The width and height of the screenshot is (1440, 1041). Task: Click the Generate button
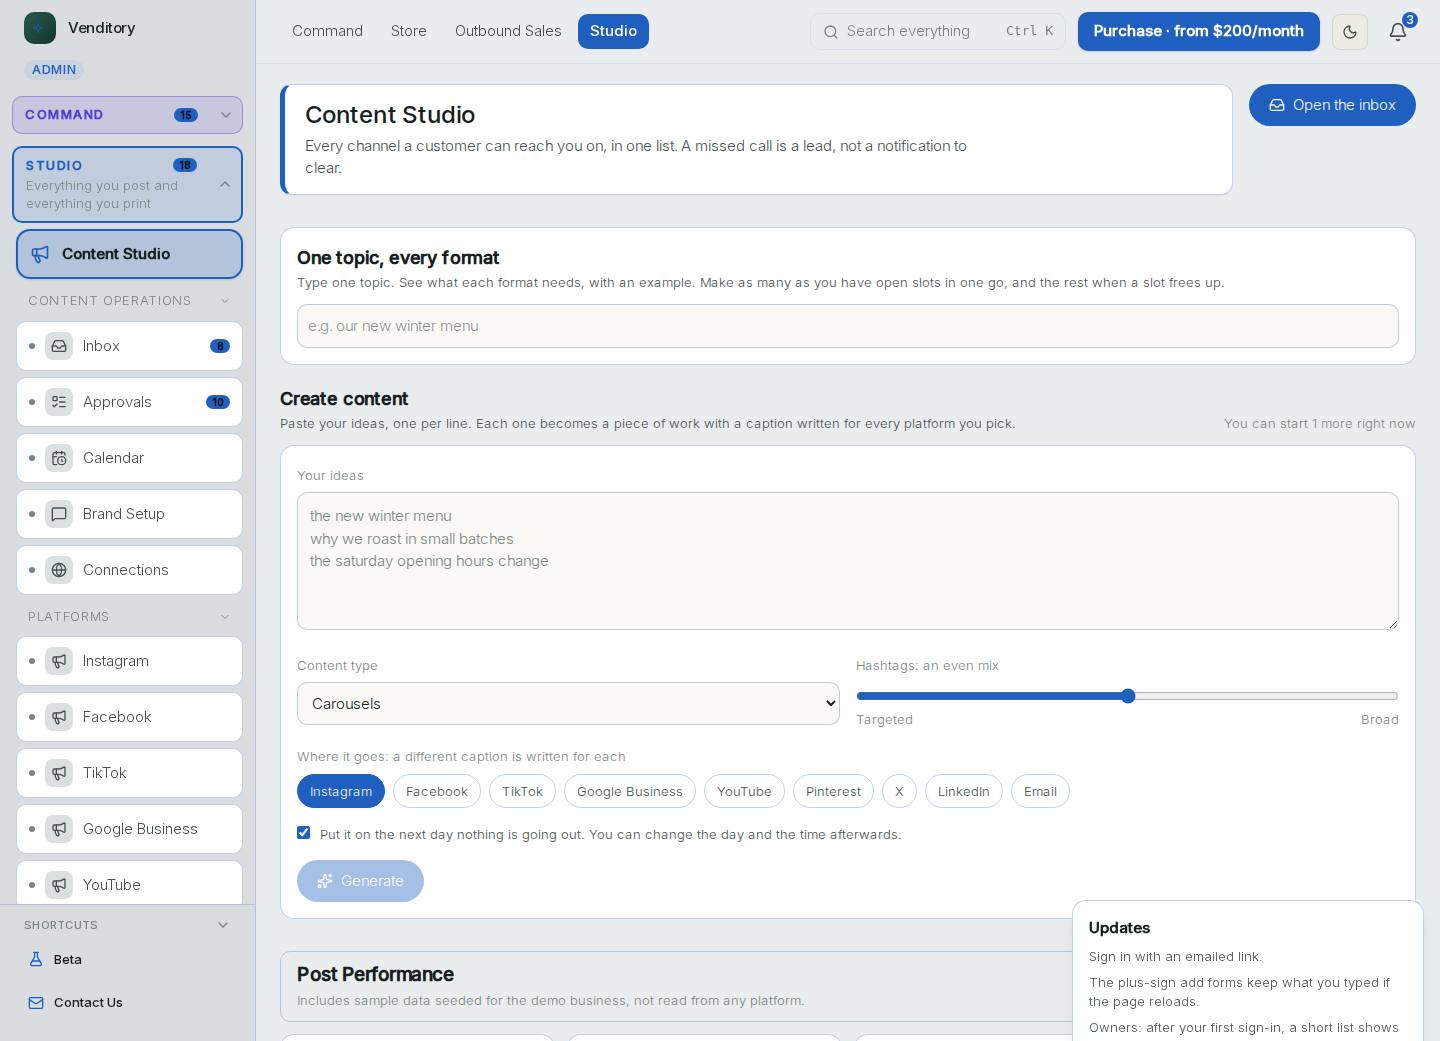[360, 881]
